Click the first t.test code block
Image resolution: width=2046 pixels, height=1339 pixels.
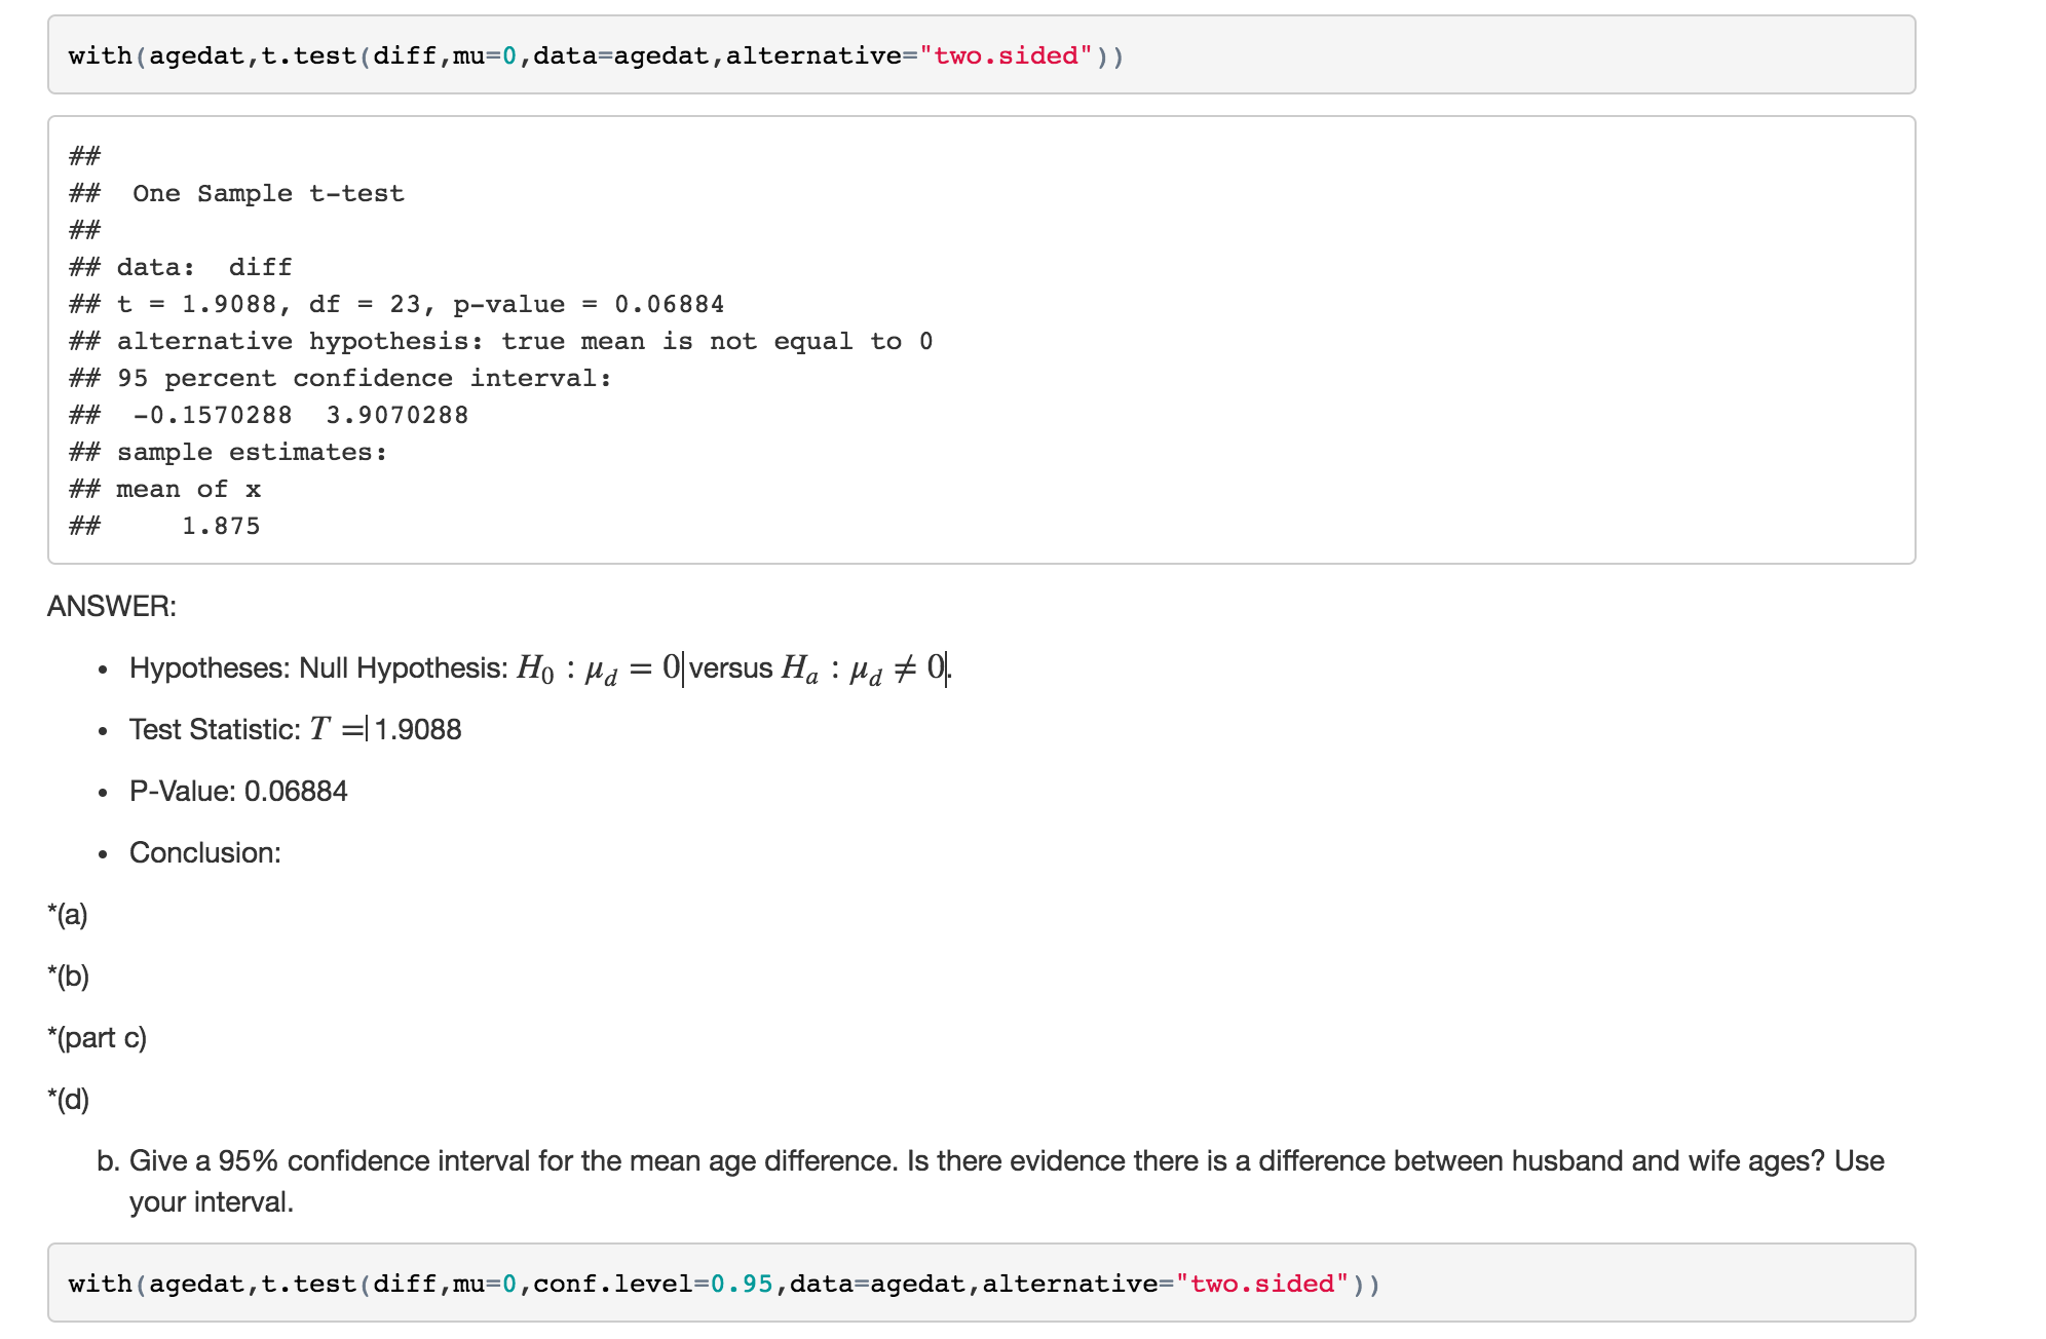[x=596, y=56]
